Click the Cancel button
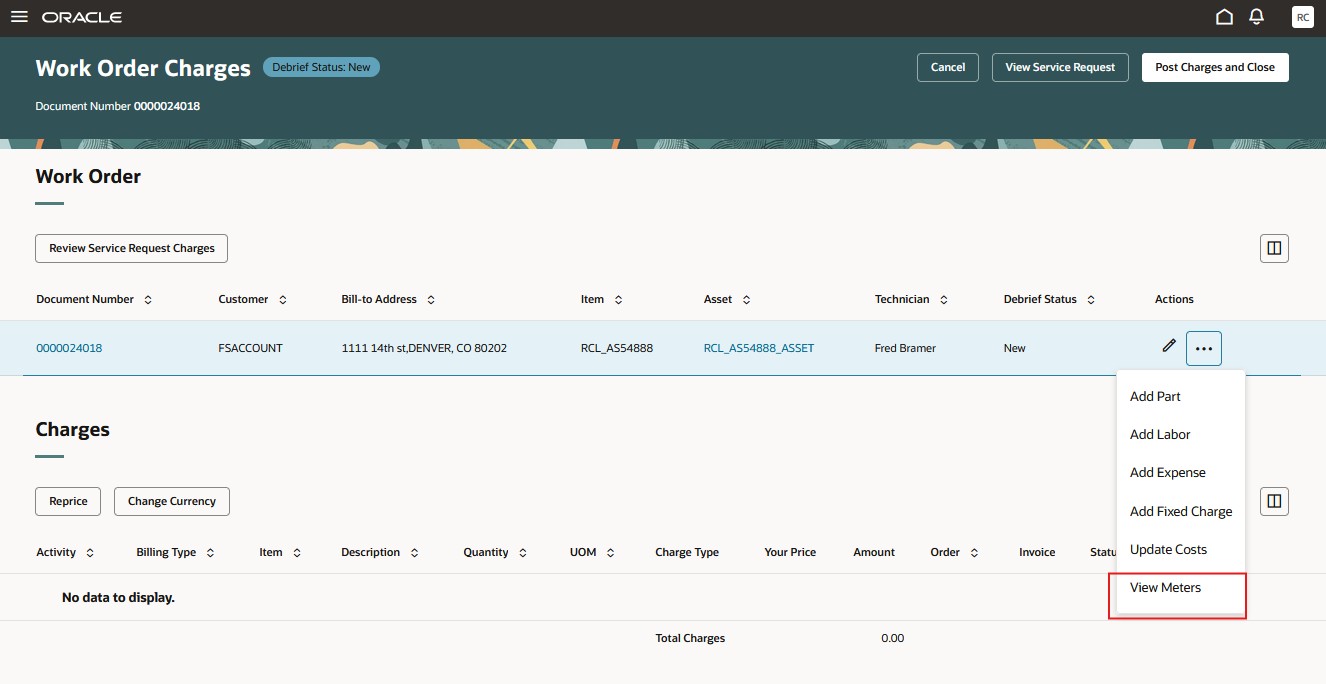 948,67
